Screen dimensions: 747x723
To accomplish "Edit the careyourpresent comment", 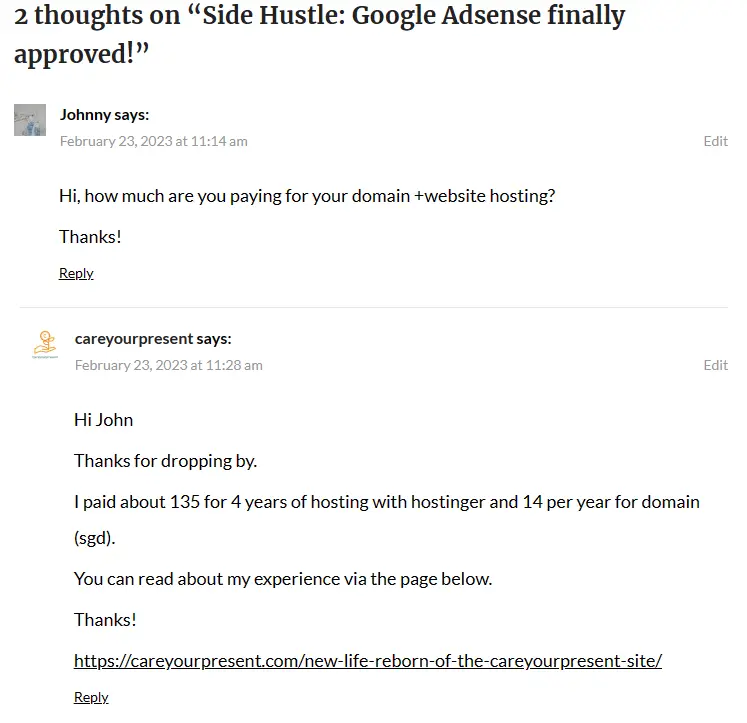I will pos(716,365).
